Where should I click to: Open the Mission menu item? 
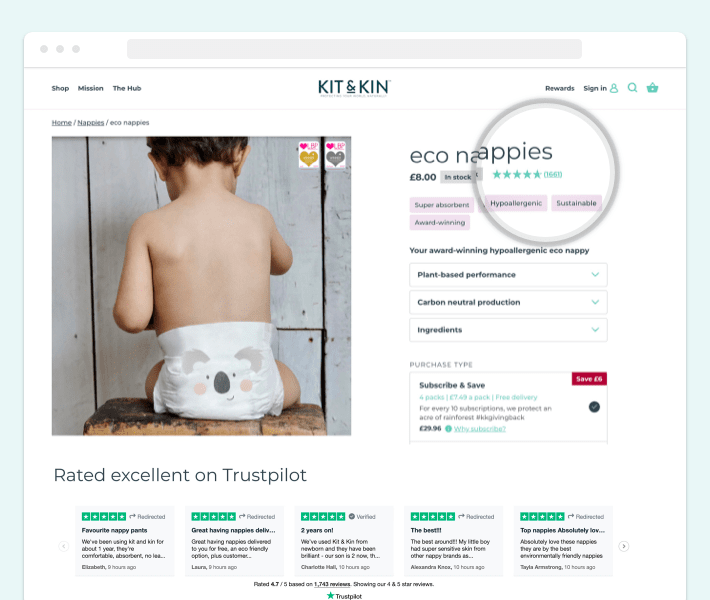click(x=91, y=88)
